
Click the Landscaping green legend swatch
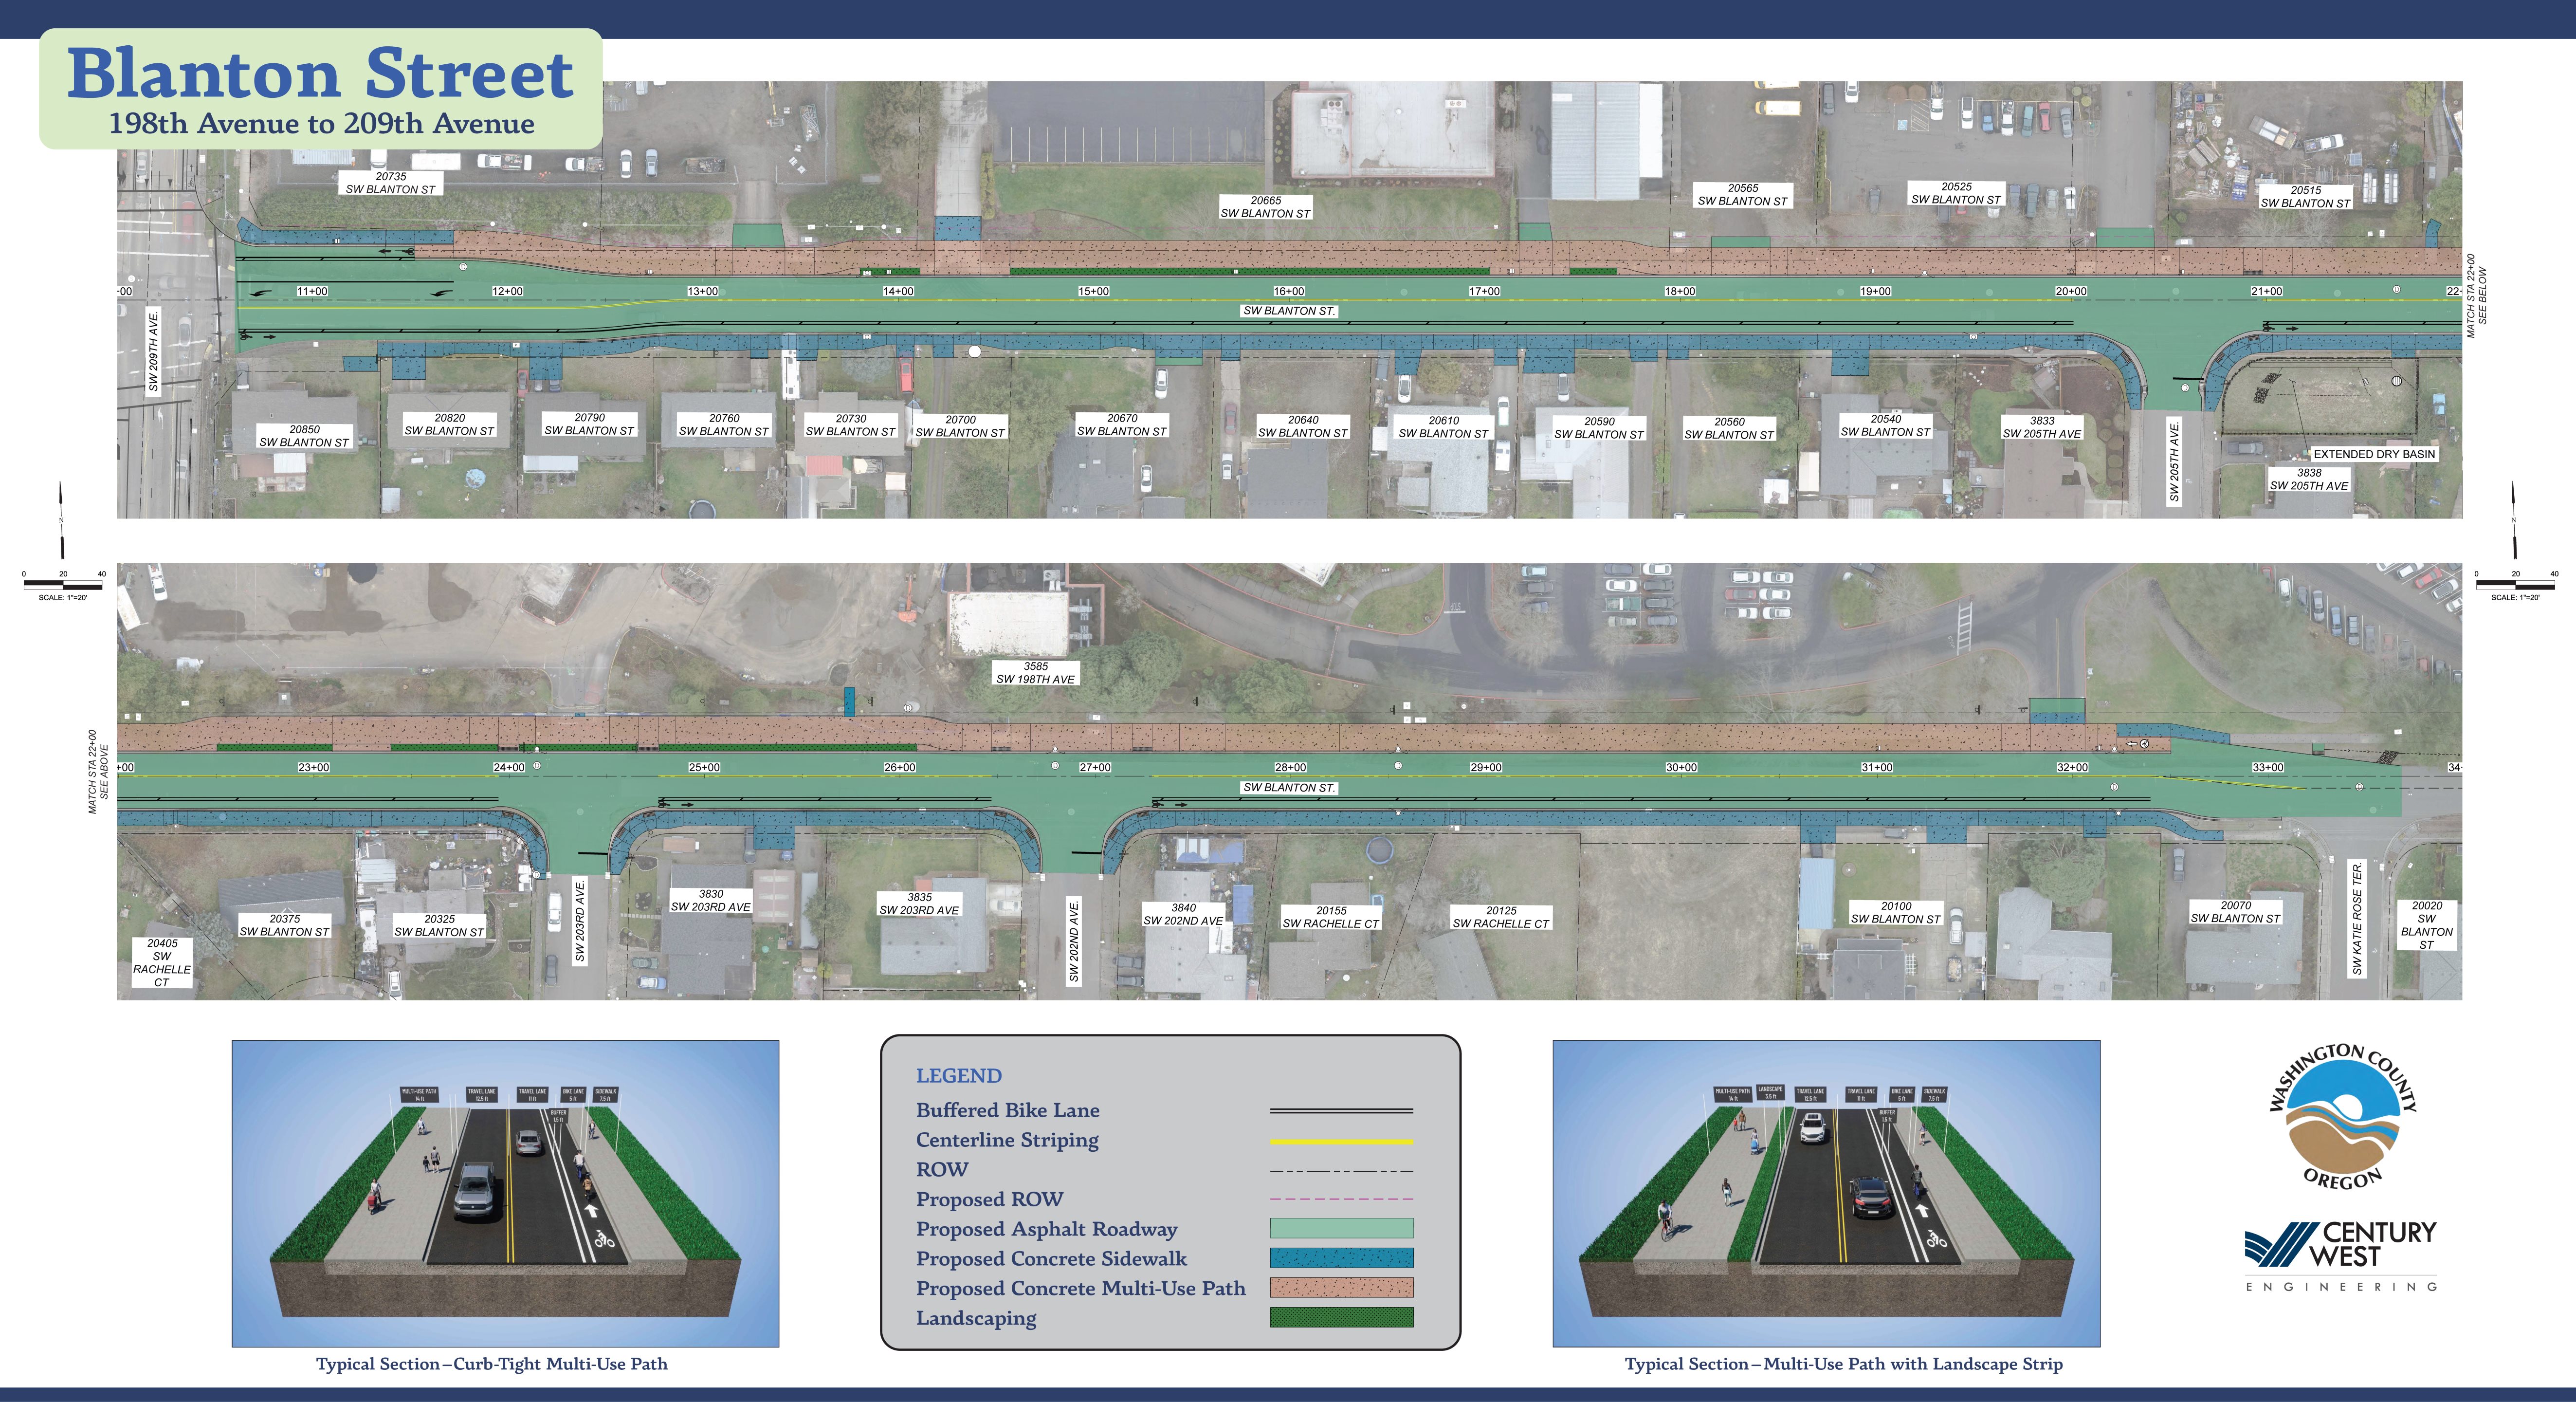click(x=1341, y=1318)
